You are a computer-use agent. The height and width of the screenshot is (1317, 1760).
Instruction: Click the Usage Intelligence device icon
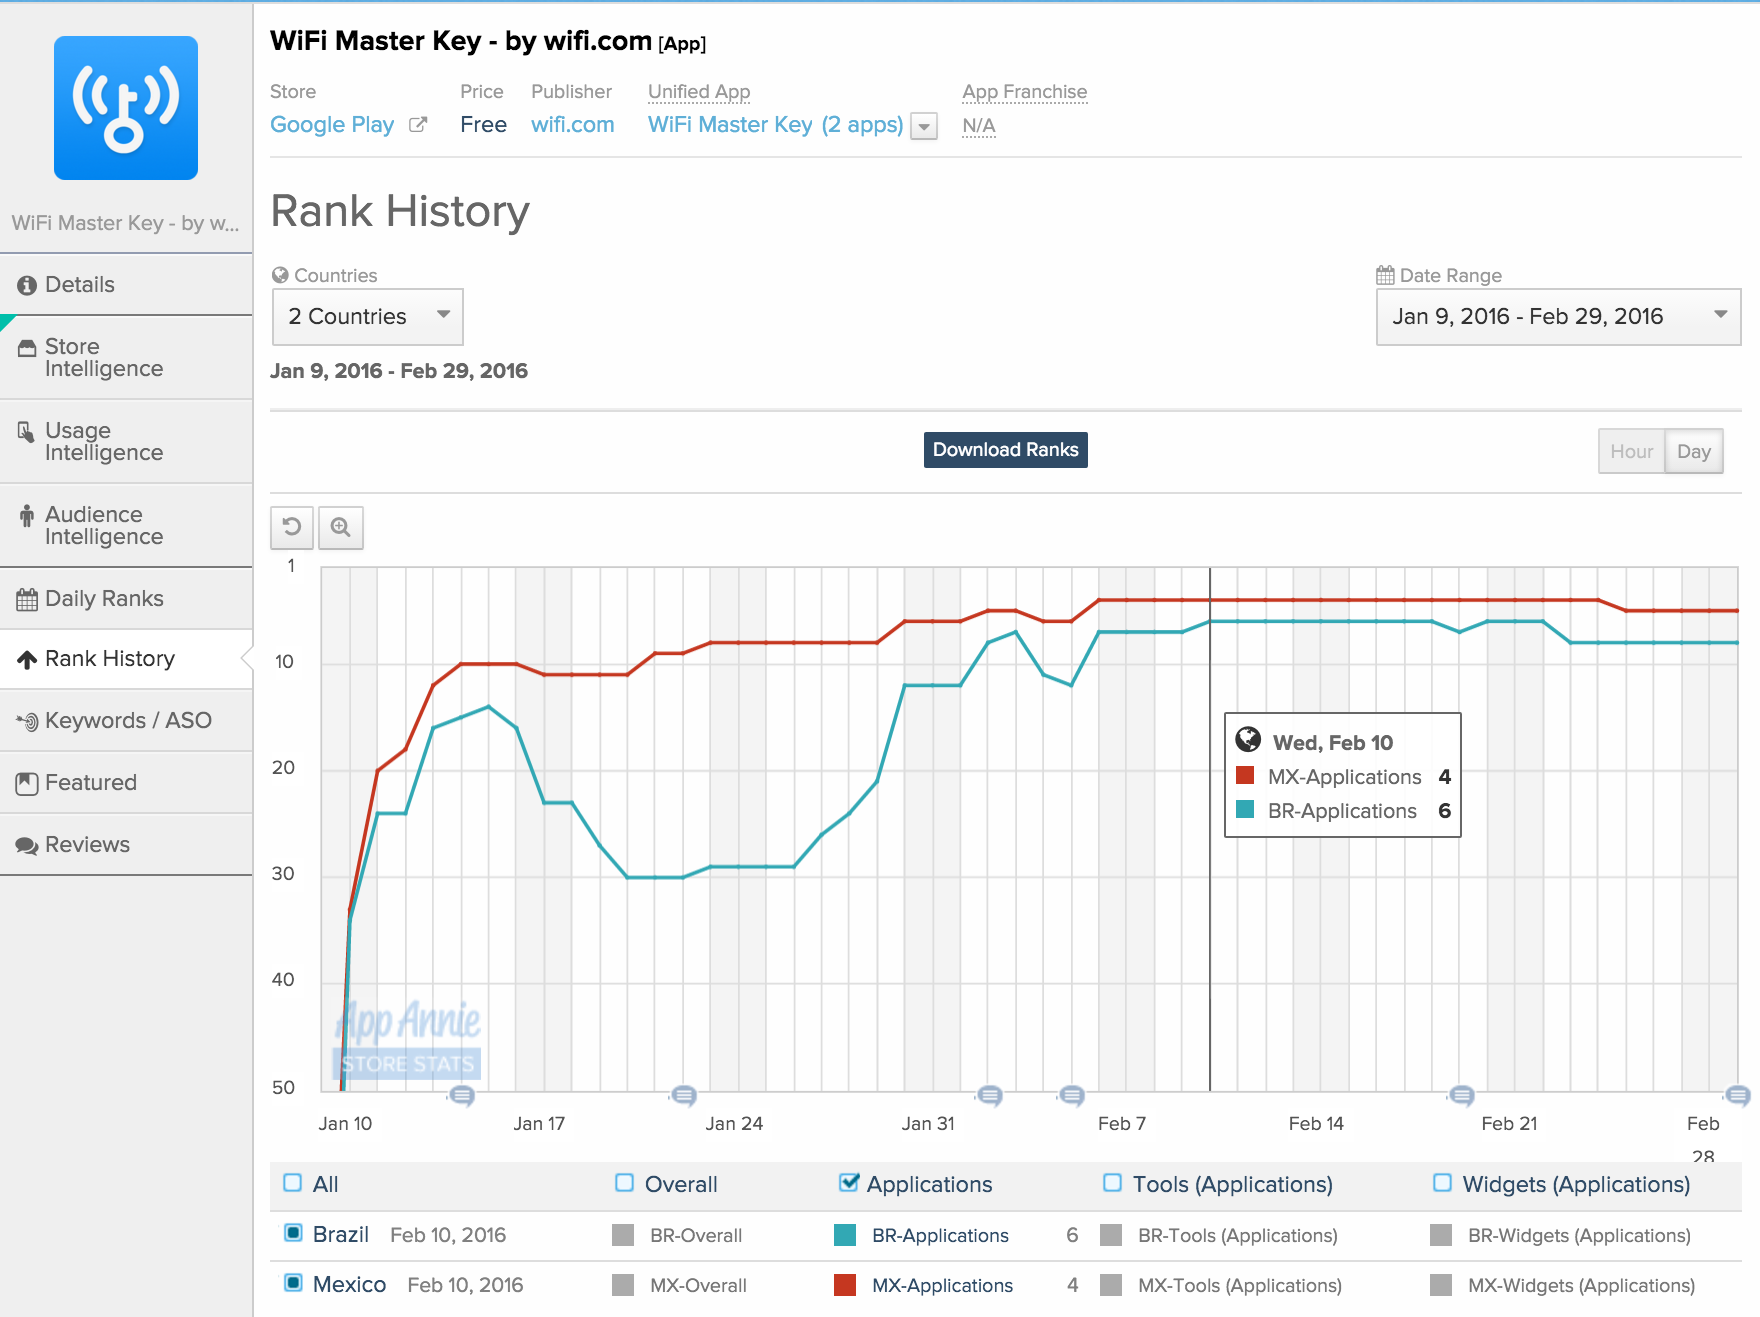tap(26, 432)
